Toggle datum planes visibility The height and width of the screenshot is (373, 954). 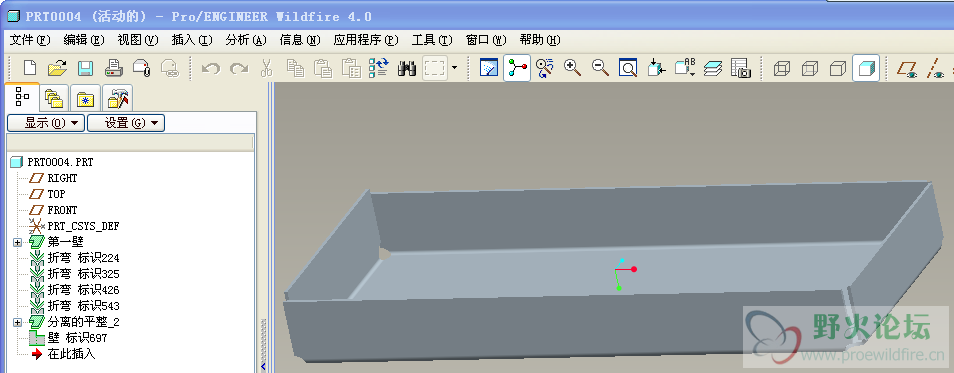click(907, 68)
